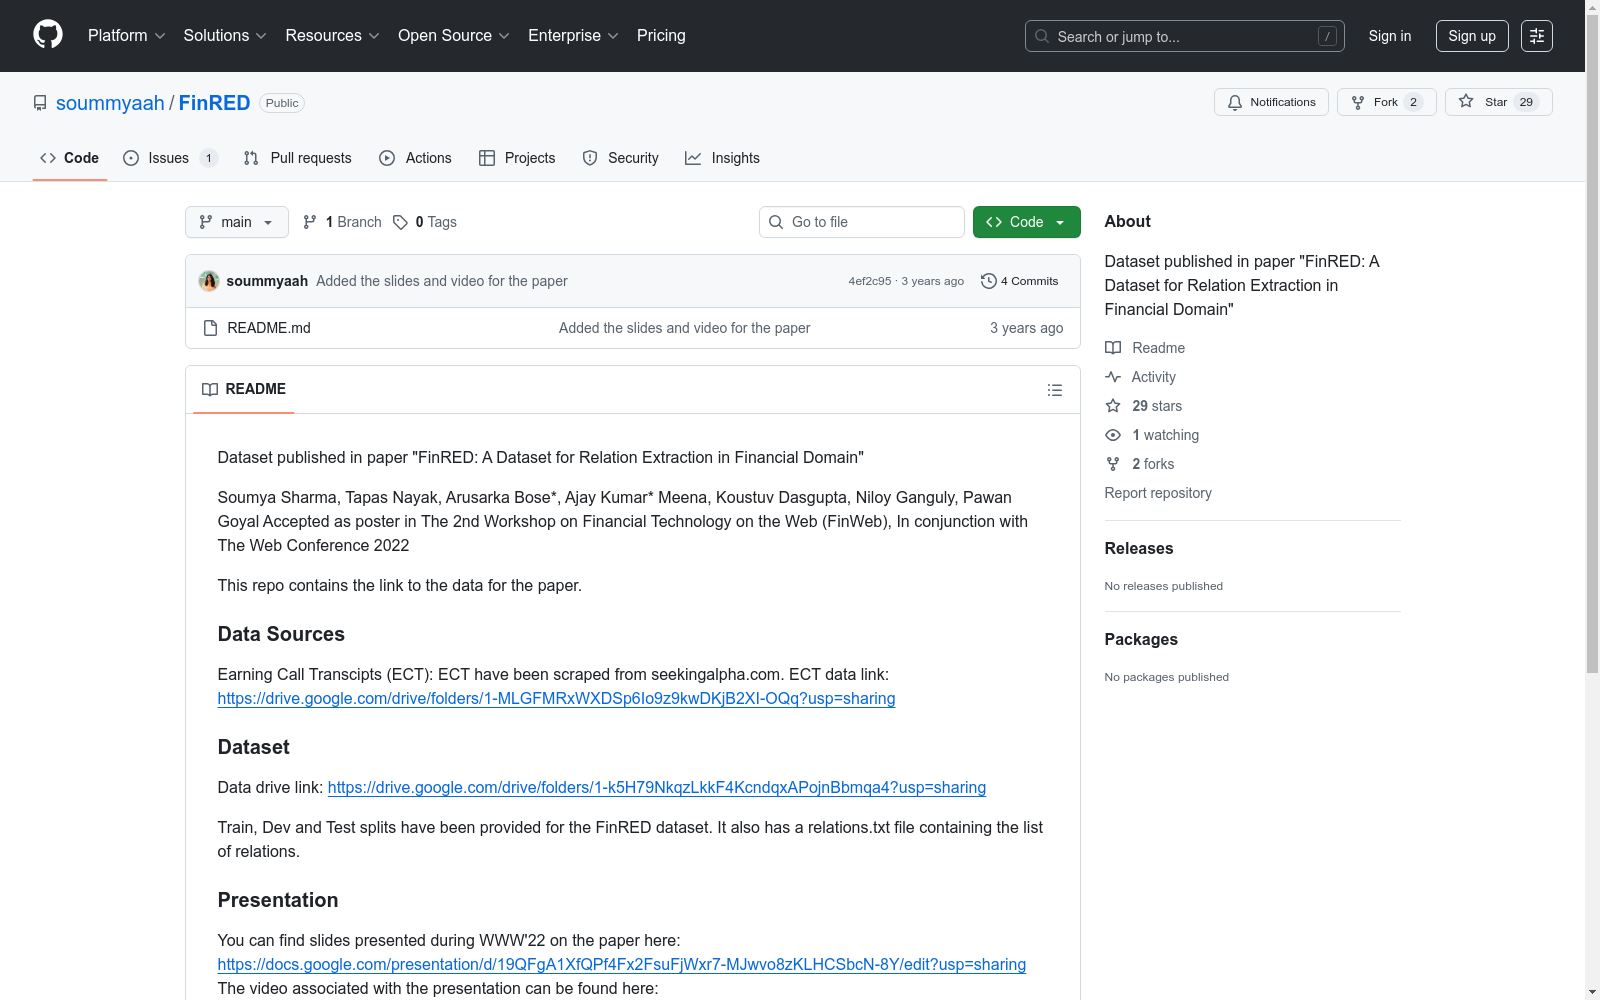Open the README outline list icon
The image size is (1600, 1000).
pyautogui.click(x=1054, y=390)
